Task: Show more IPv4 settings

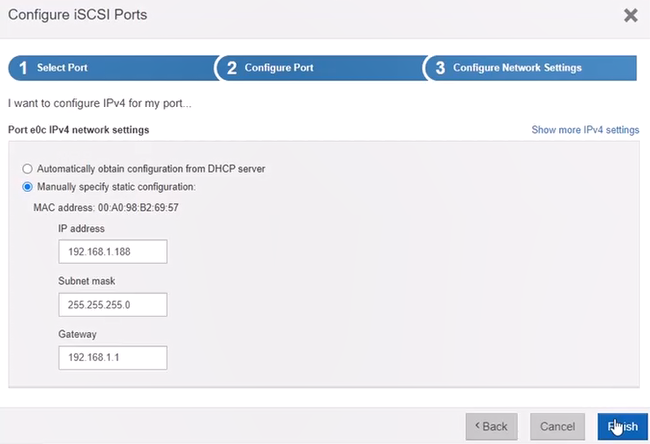Action: coord(585,130)
